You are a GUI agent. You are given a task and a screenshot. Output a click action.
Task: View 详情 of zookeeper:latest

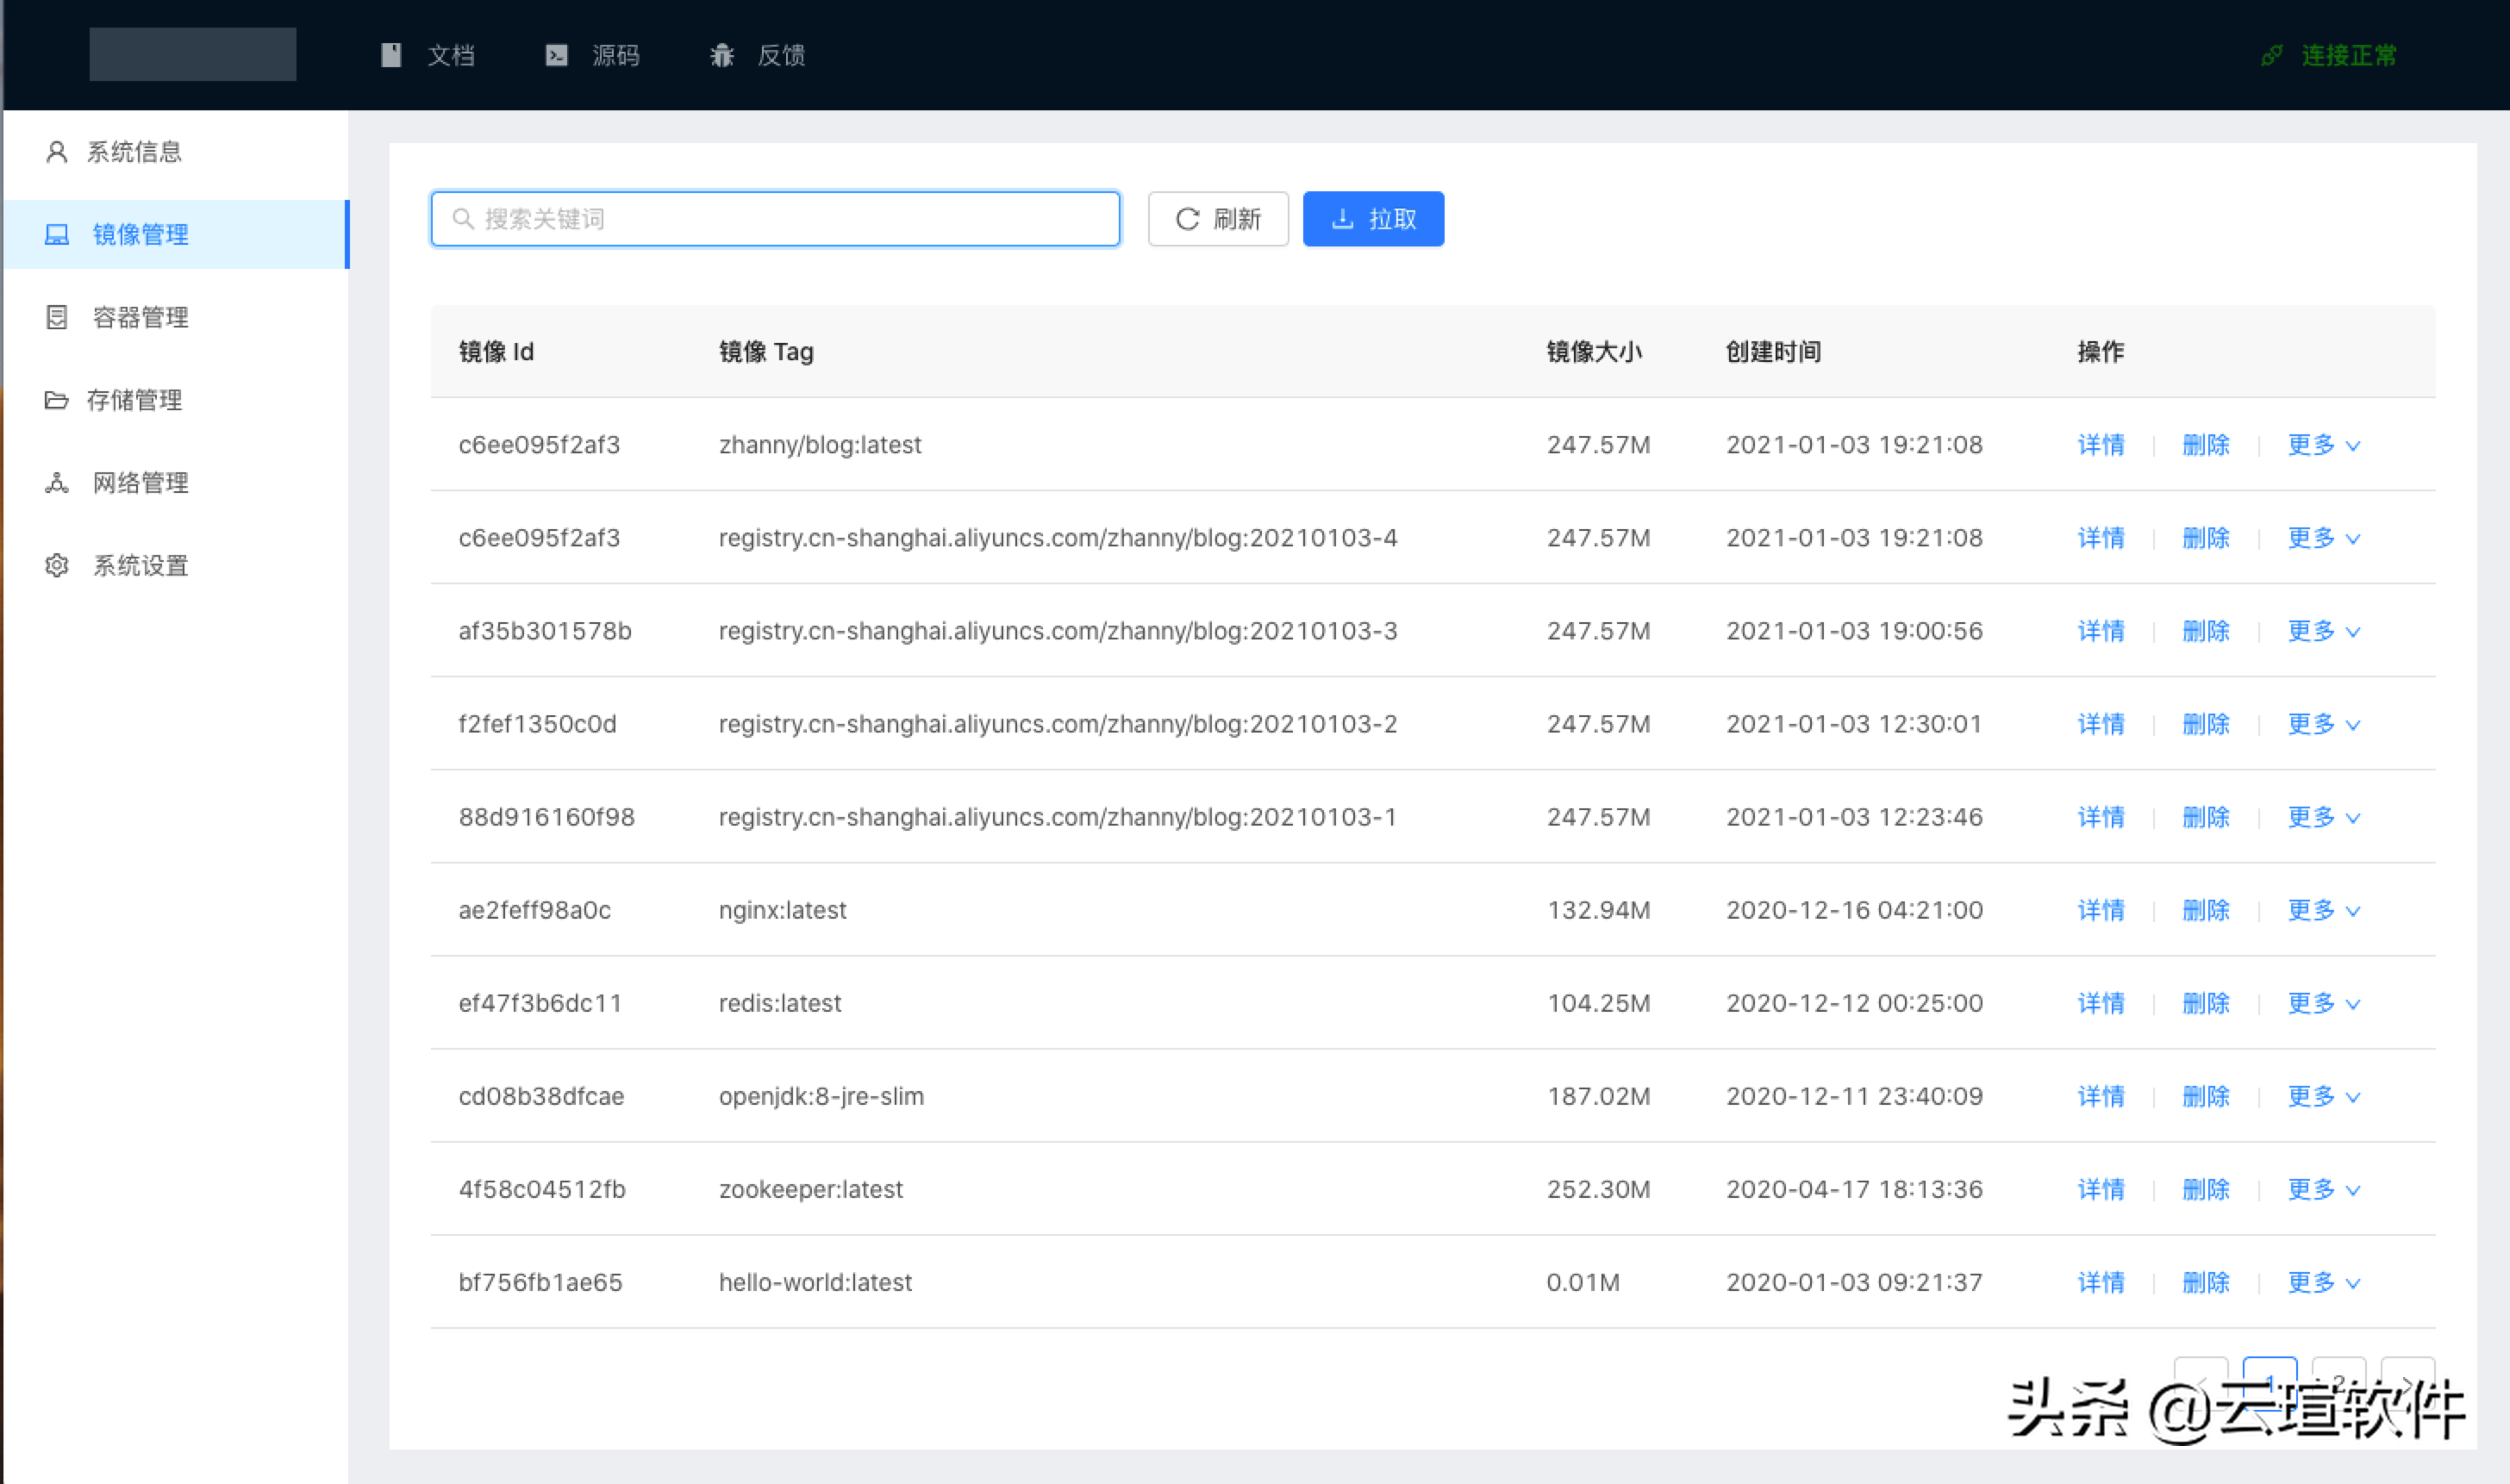pyautogui.click(x=2101, y=1189)
